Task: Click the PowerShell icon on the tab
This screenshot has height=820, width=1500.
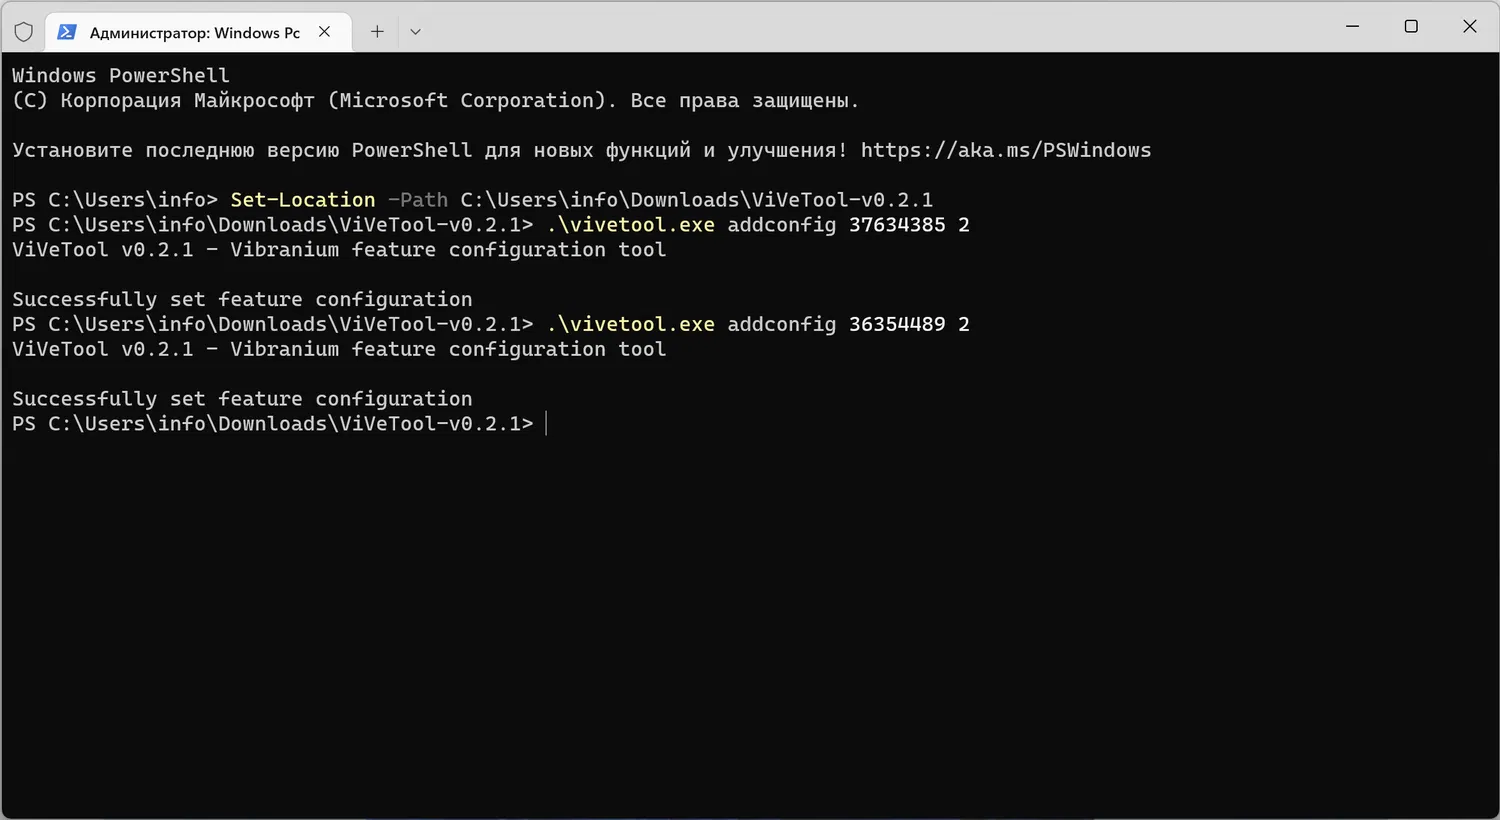Action: click(67, 32)
